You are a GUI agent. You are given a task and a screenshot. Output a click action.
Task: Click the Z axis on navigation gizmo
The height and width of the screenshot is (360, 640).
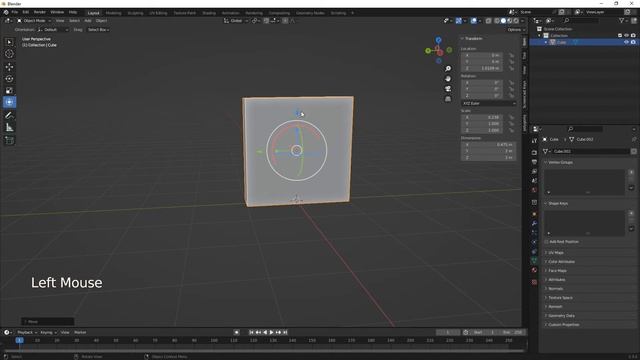point(438,40)
